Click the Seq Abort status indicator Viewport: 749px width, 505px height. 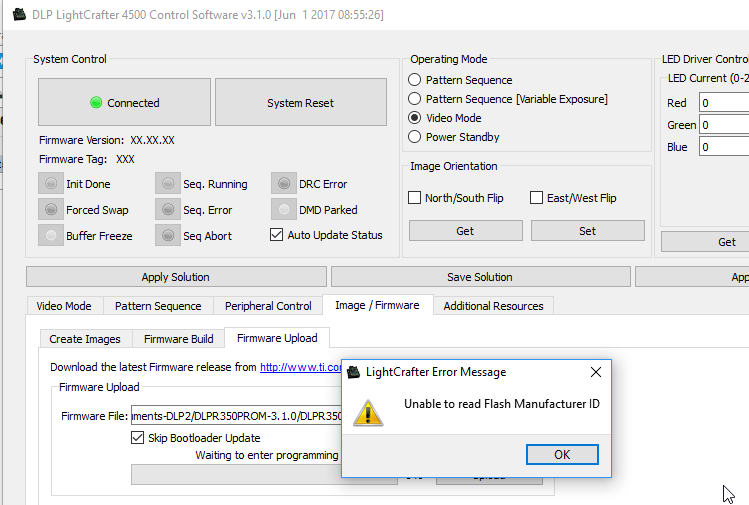(x=168, y=235)
